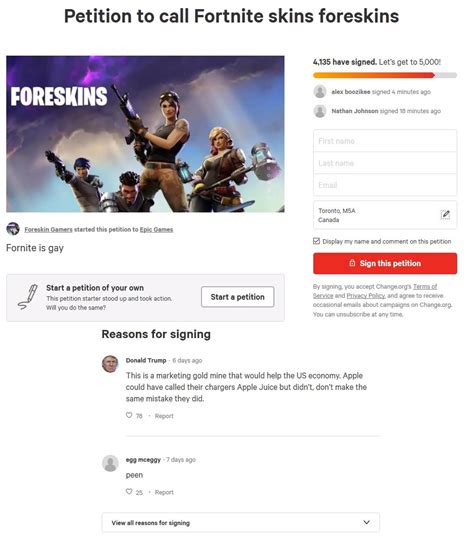This screenshot has width=474, height=539.
Task: Open the Toronto, Canada location field
Action: pos(385,215)
